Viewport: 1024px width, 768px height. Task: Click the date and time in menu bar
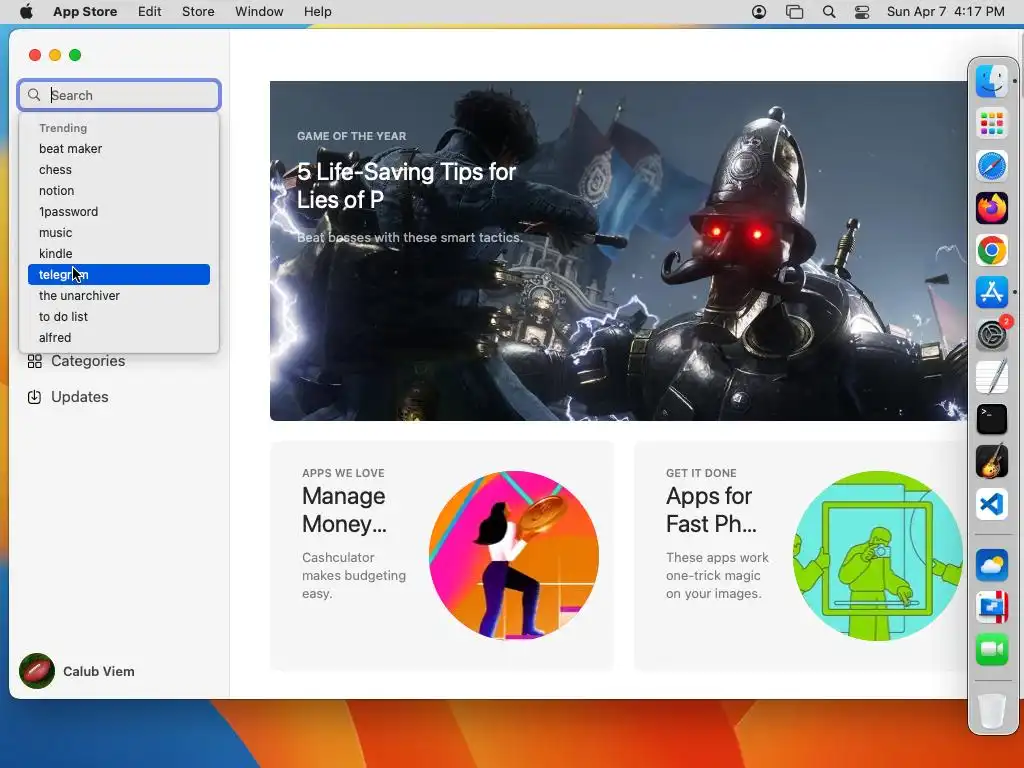[x=945, y=12]
